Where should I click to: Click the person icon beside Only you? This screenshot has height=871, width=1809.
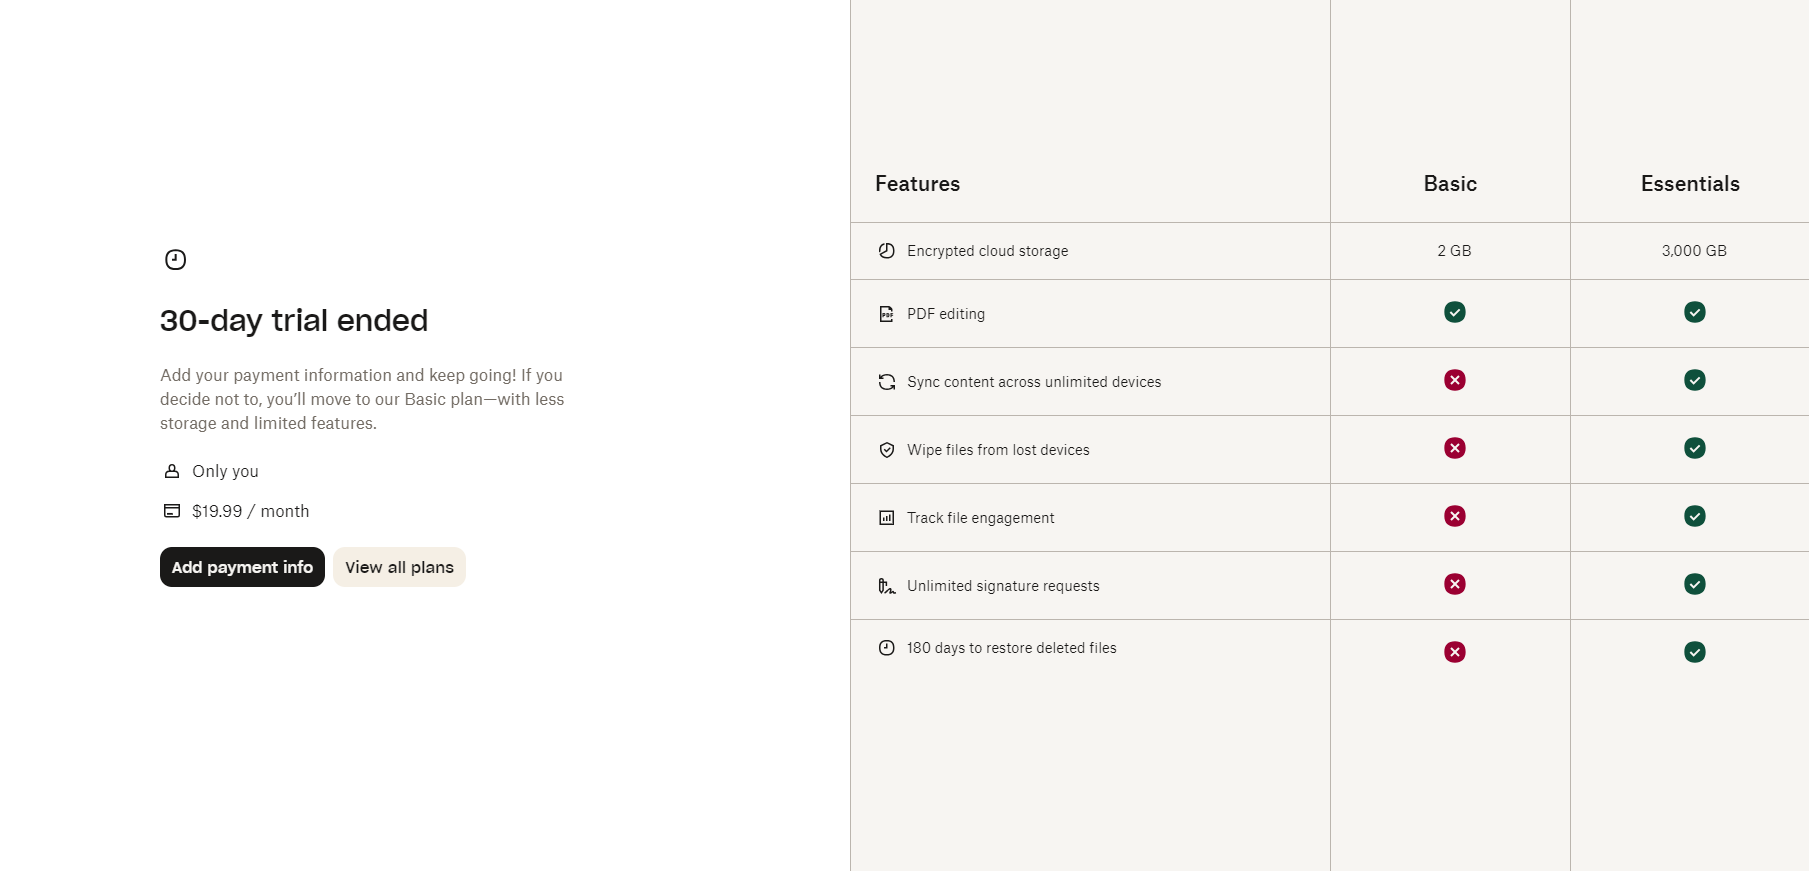(170, 470)
